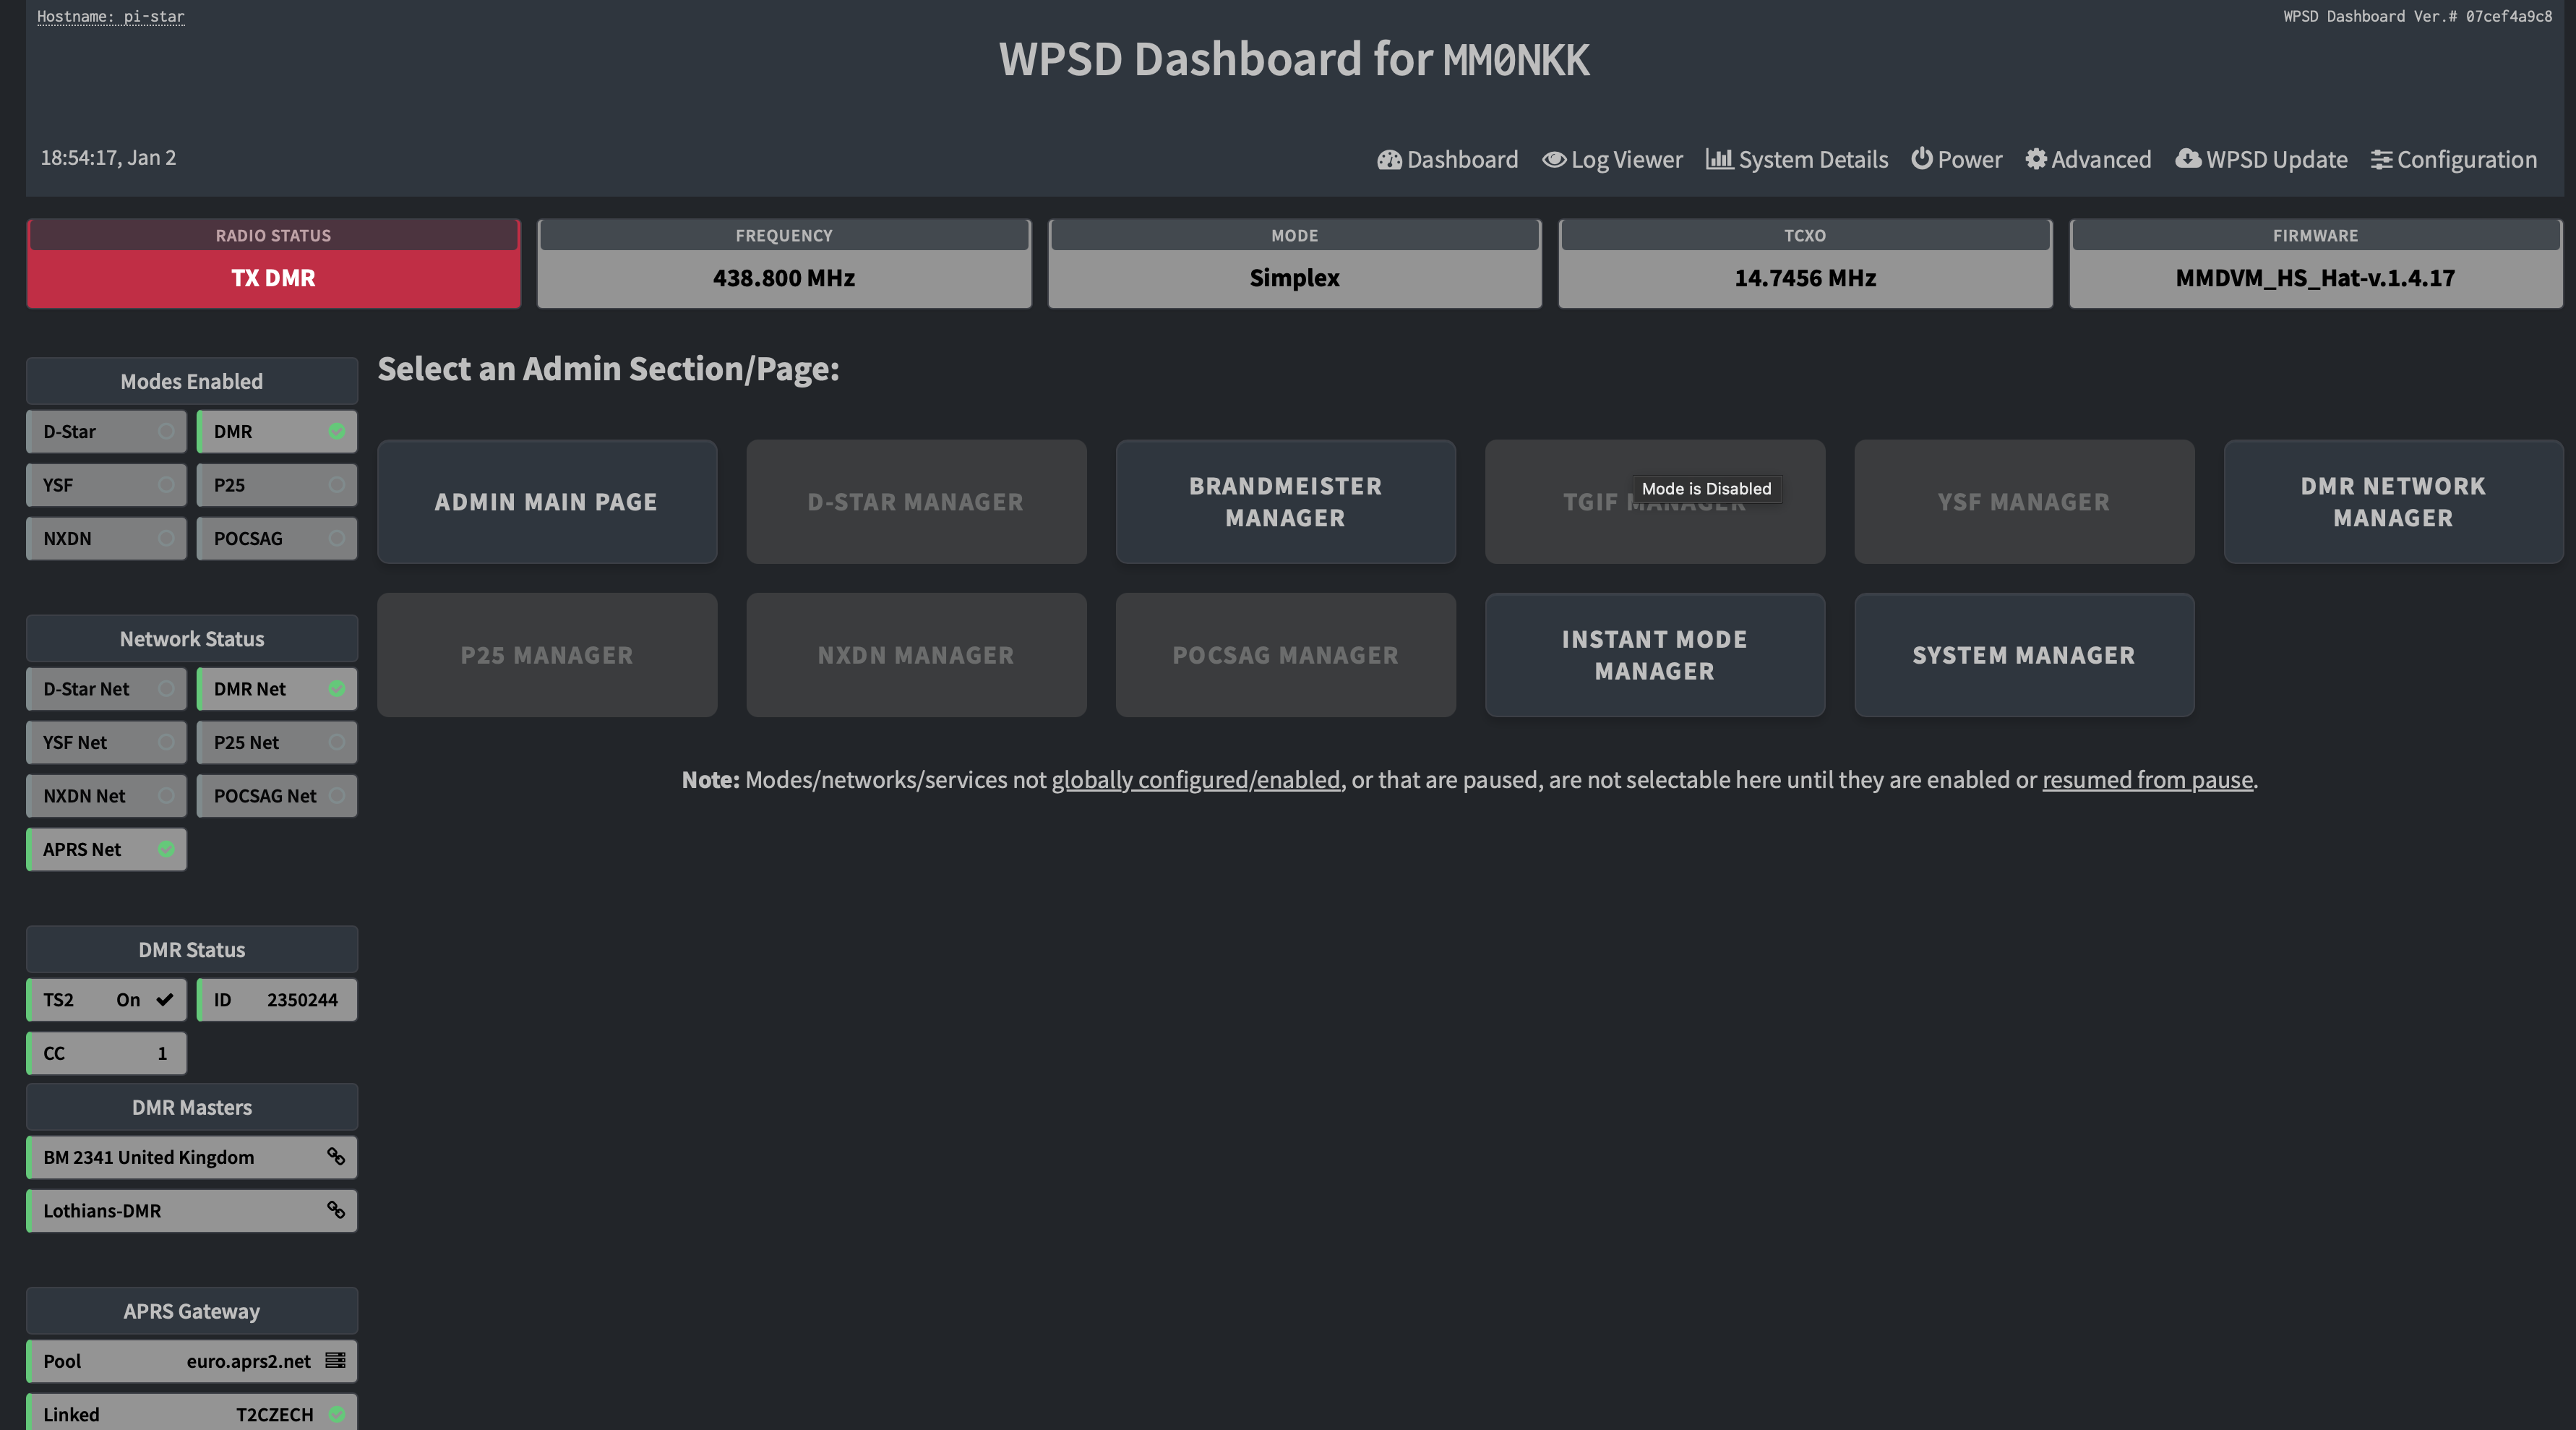Go to System Details
The height and width of the screenshot is (1430, 2576).
click(1797, 160)
